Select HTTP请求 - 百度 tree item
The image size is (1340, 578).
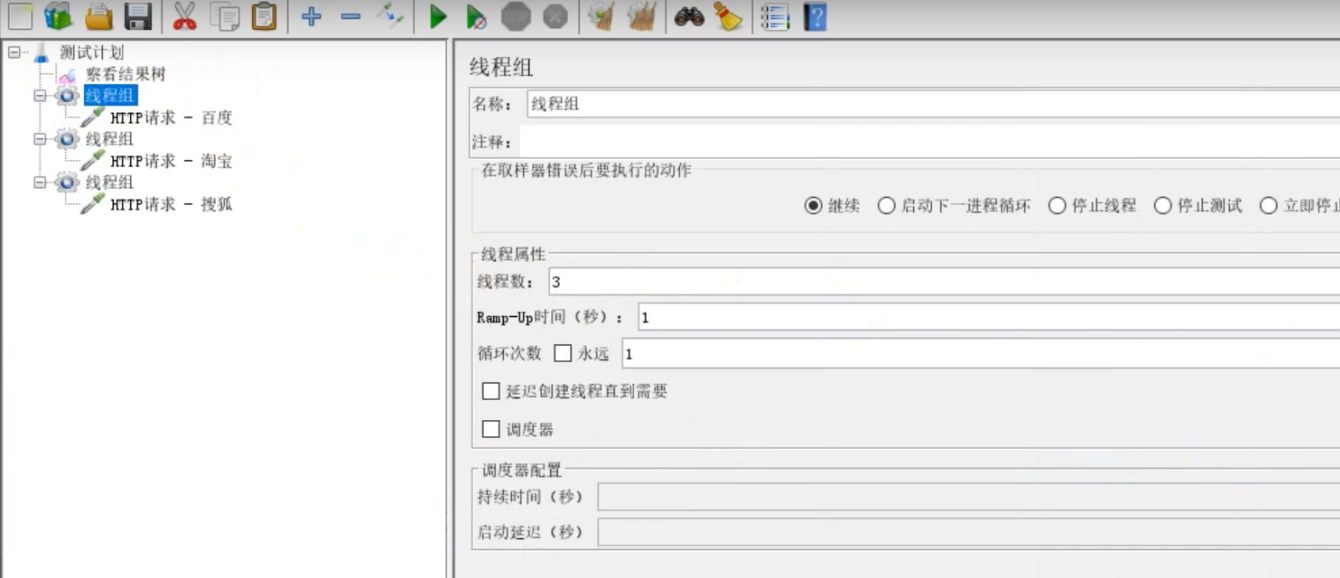[171, 118]
